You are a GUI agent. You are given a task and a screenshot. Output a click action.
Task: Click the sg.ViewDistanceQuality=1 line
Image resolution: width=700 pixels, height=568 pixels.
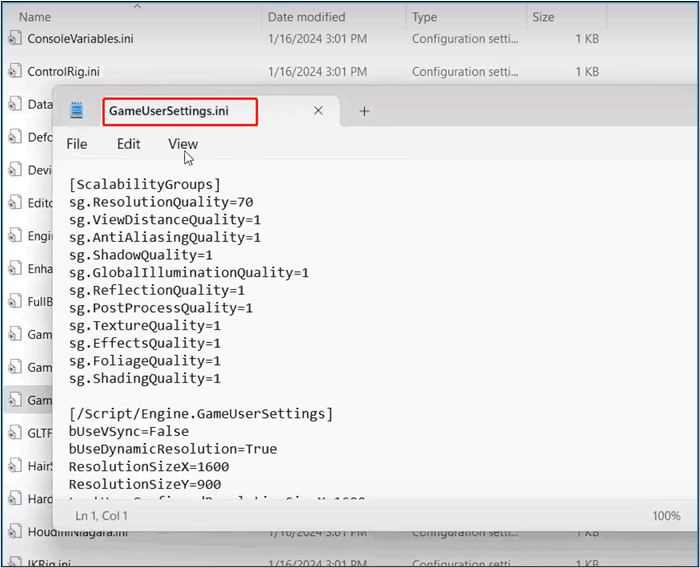(x=165, y=220)
